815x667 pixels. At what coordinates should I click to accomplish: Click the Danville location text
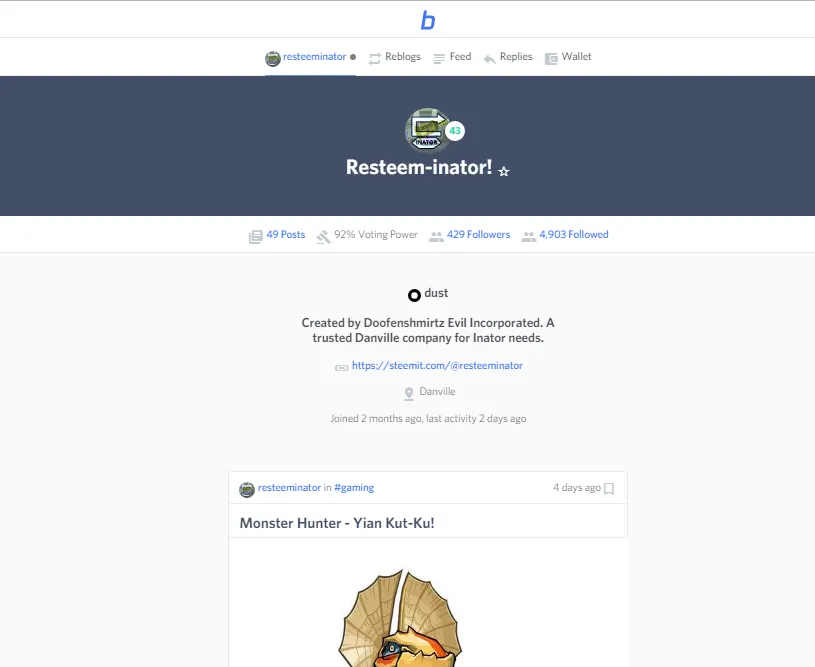coord(437,391)
